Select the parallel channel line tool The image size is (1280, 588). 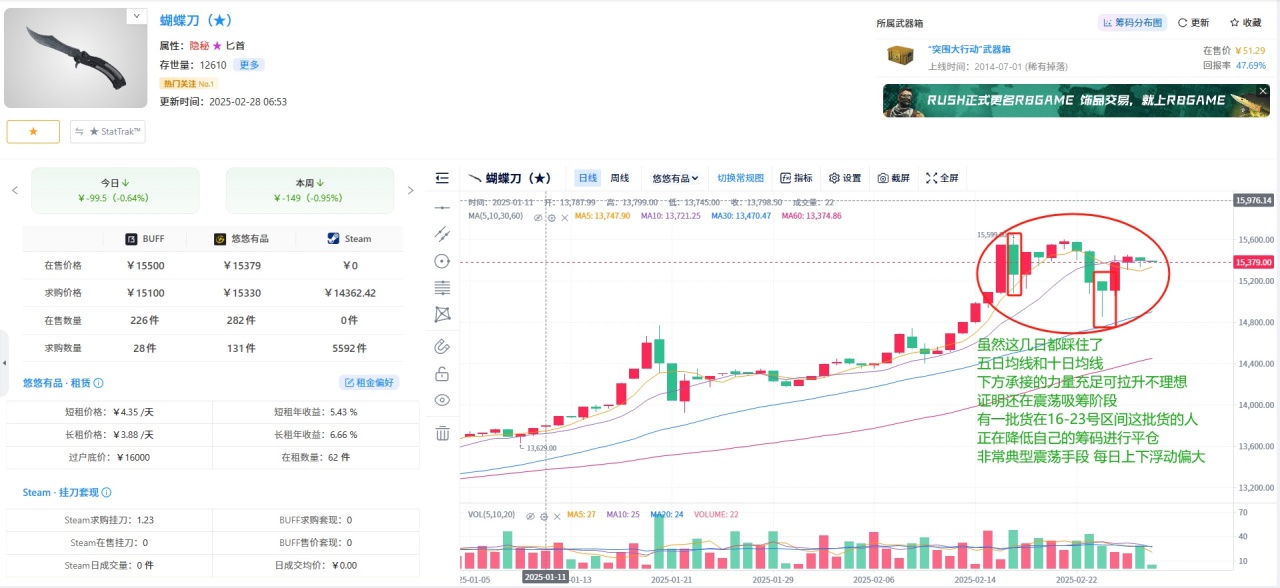[443, 233]
